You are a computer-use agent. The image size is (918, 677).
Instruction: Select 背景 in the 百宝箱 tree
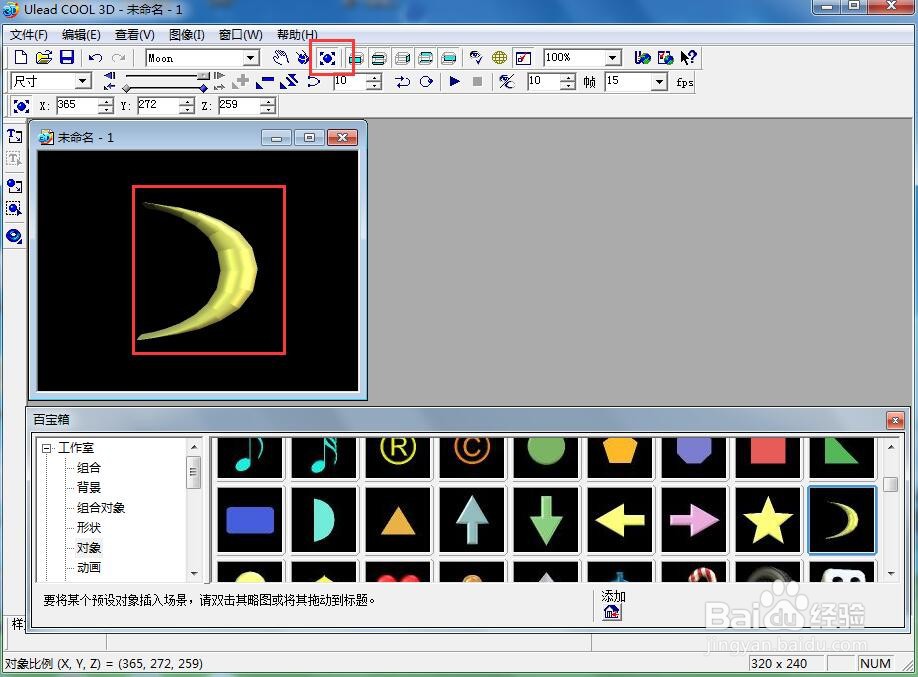coord(89,487)
